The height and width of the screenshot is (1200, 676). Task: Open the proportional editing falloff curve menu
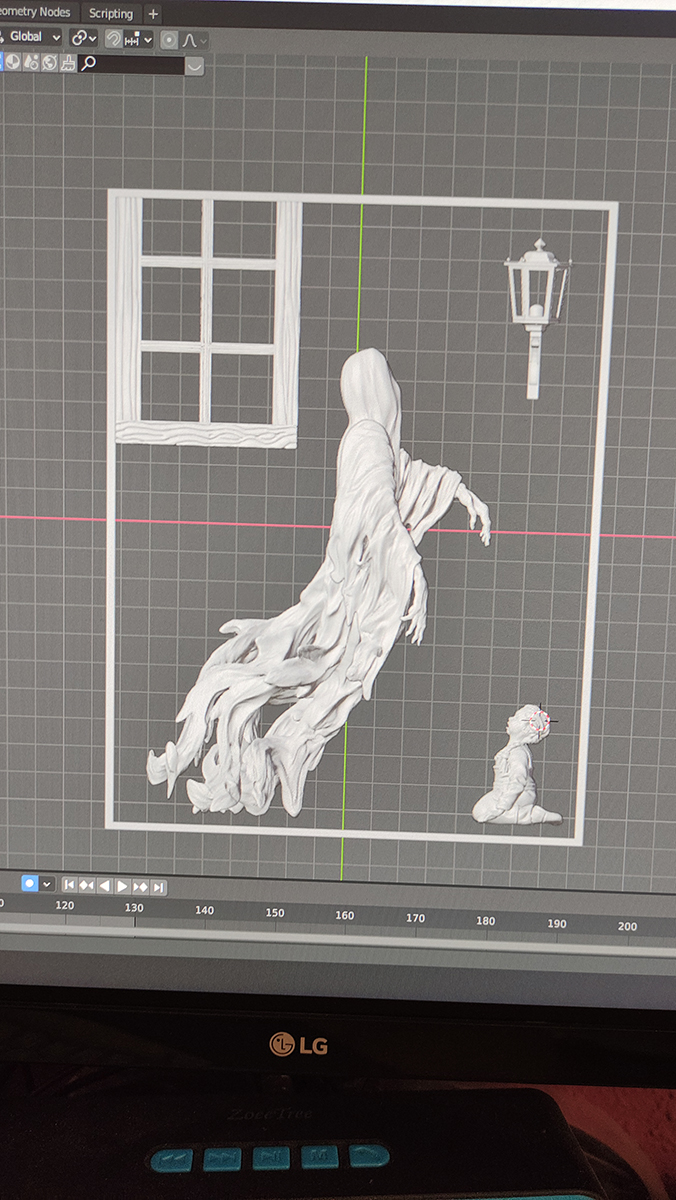click(194, 40)
